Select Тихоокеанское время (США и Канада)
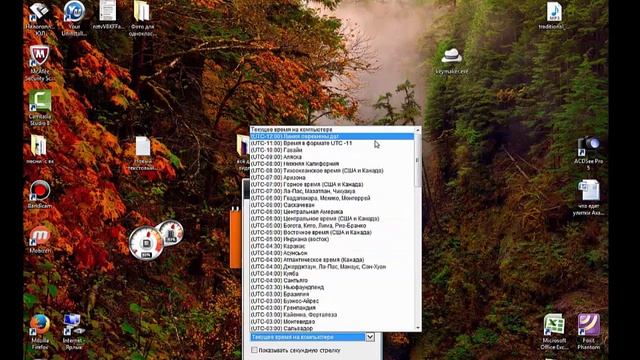The height and width of the screenshot is (360, 640). pos(332,171)
